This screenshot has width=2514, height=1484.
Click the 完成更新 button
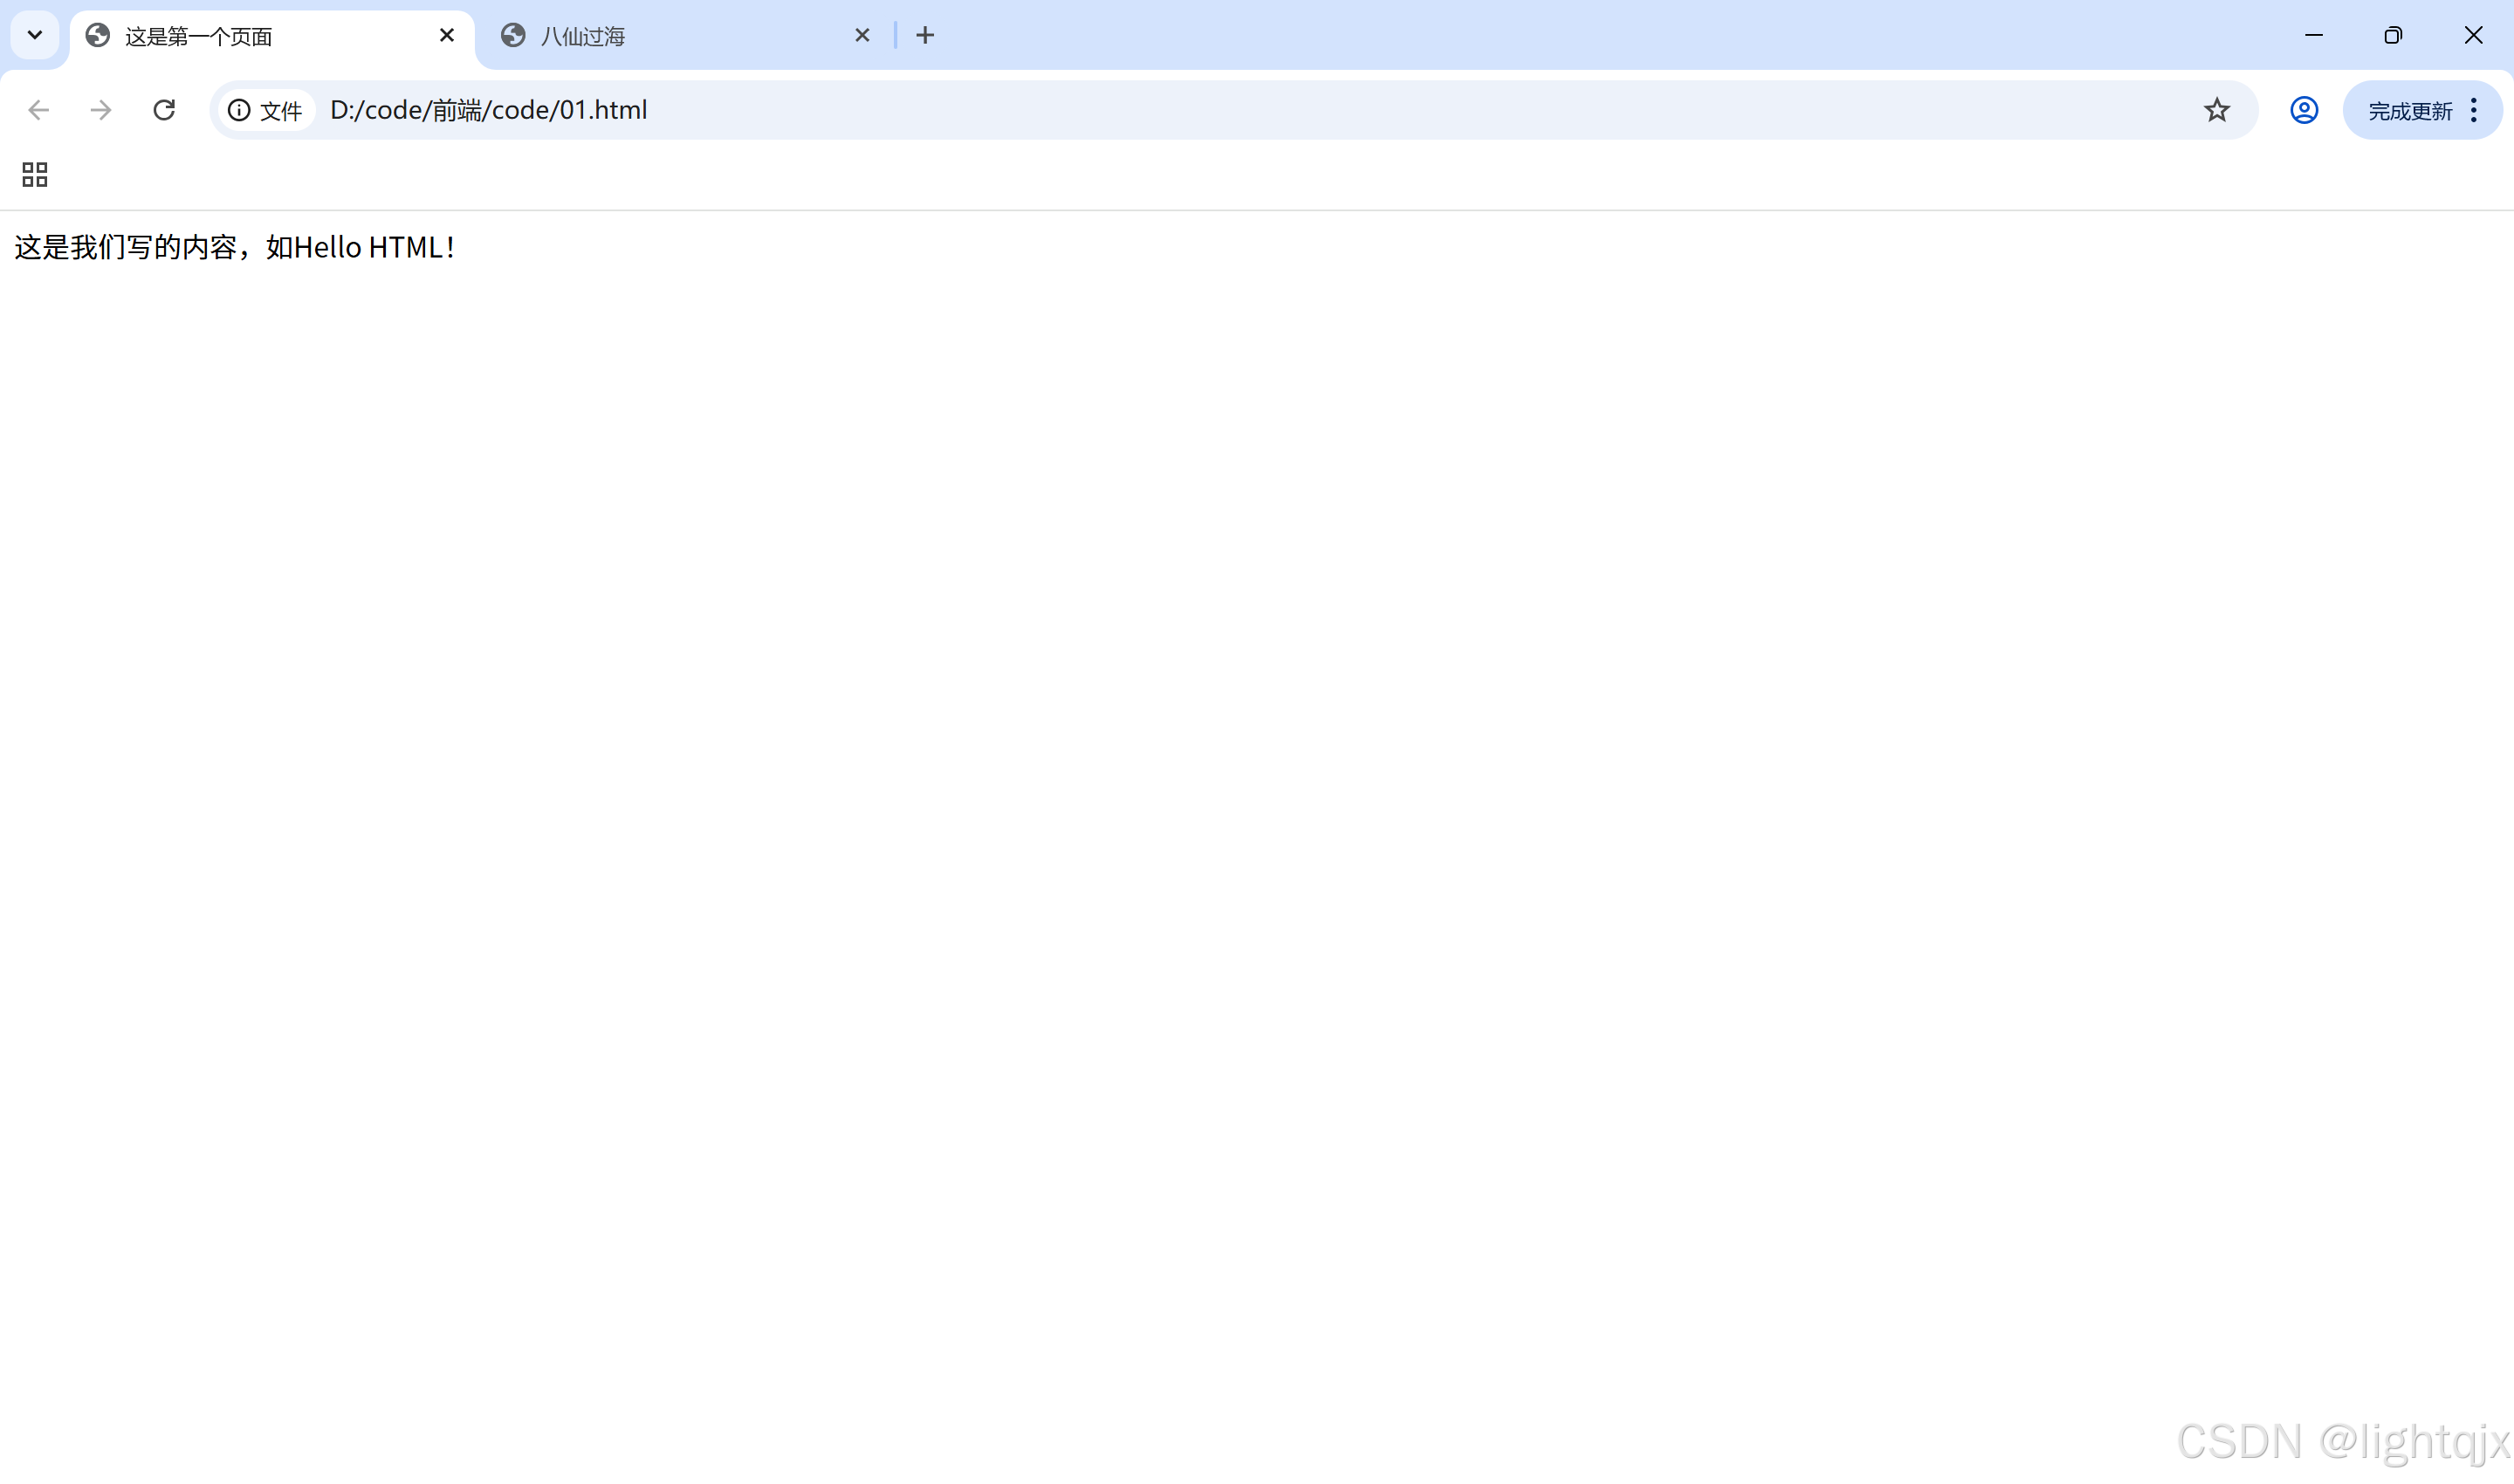(x=2409, y=111)
